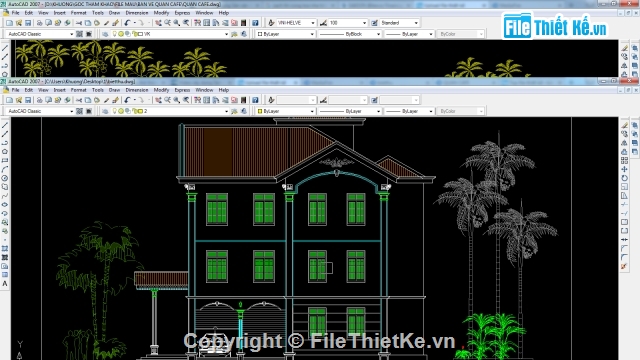Toggle layer VK lock icon in upper window

134,34
